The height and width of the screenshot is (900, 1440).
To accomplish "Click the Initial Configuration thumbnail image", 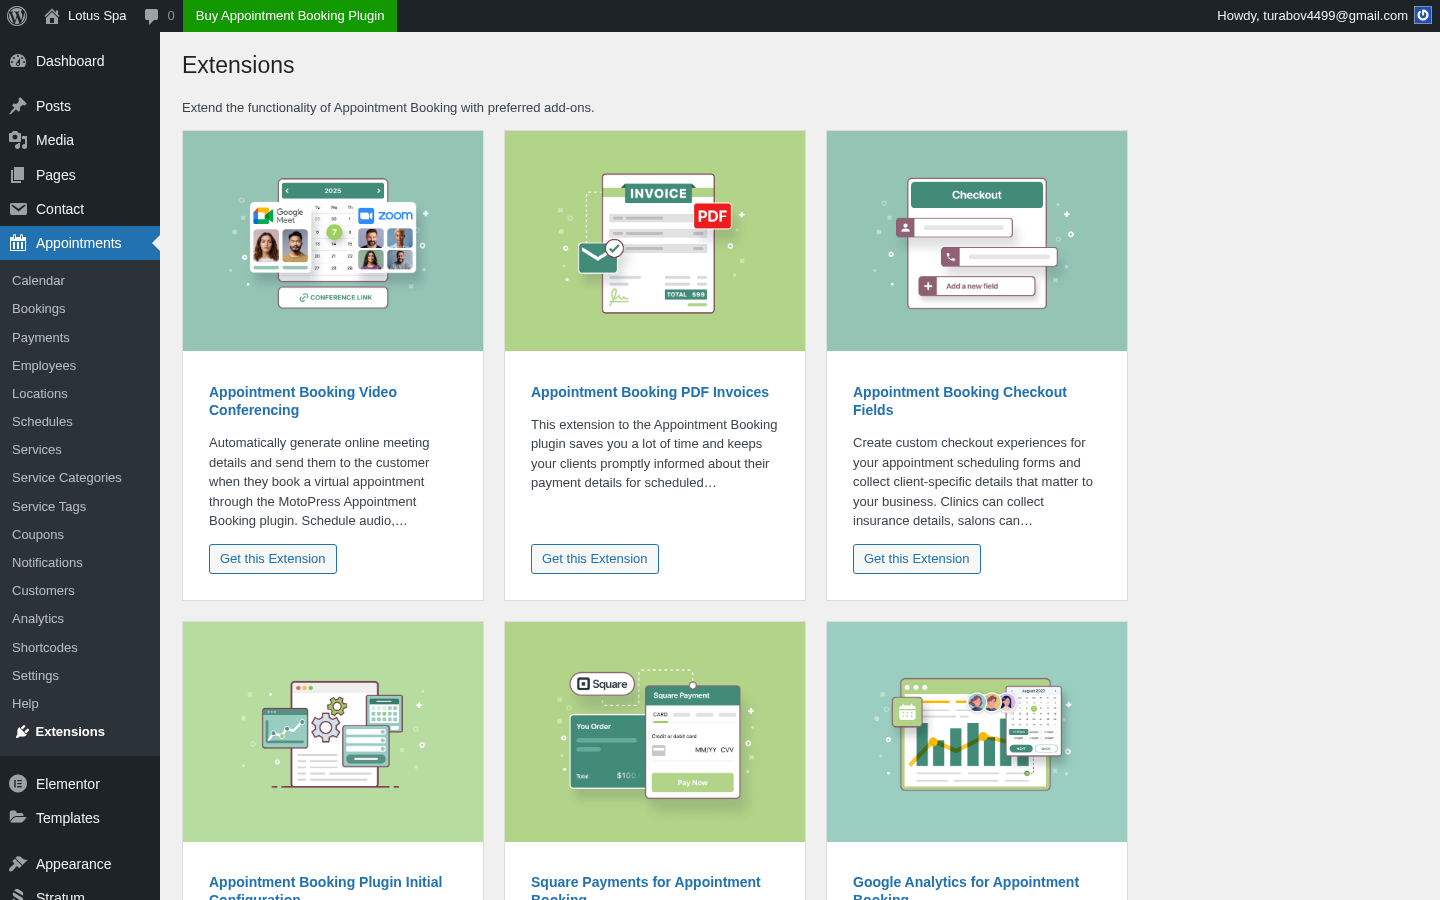I will 333,732.
